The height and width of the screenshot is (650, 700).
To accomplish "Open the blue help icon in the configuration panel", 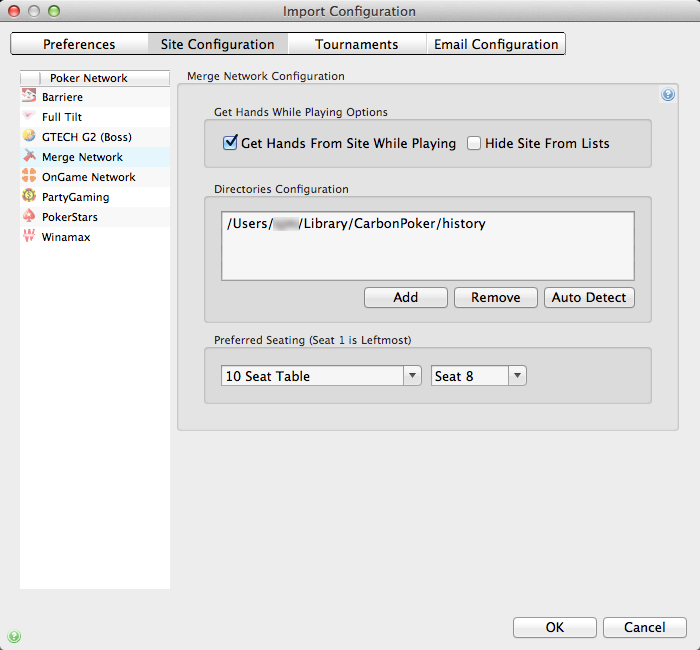I will 667,95.
